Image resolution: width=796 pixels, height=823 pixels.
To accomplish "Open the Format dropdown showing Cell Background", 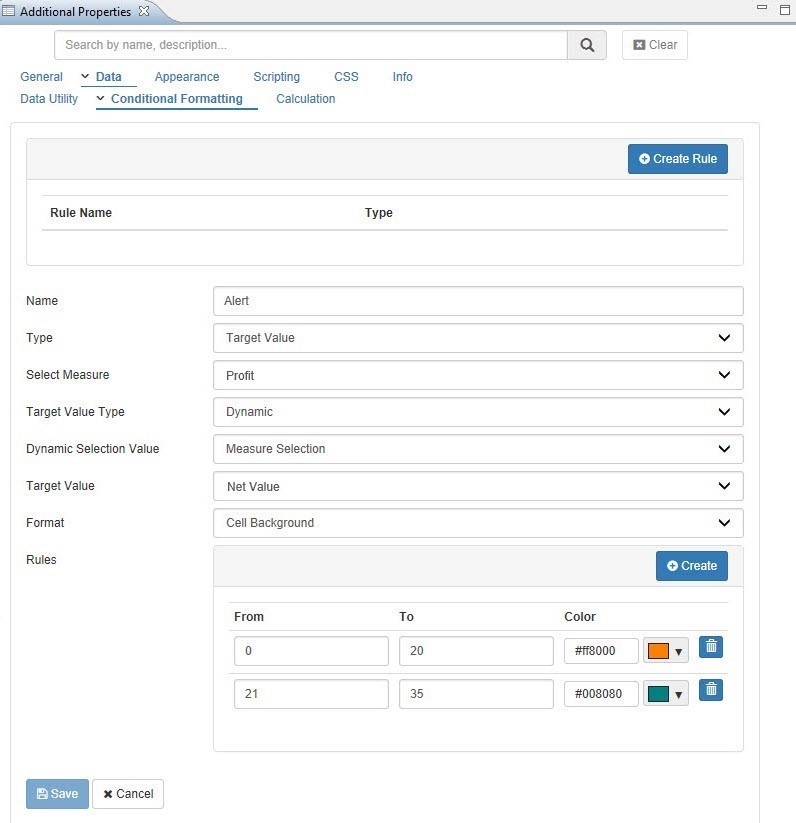I will tap(478, 523).
